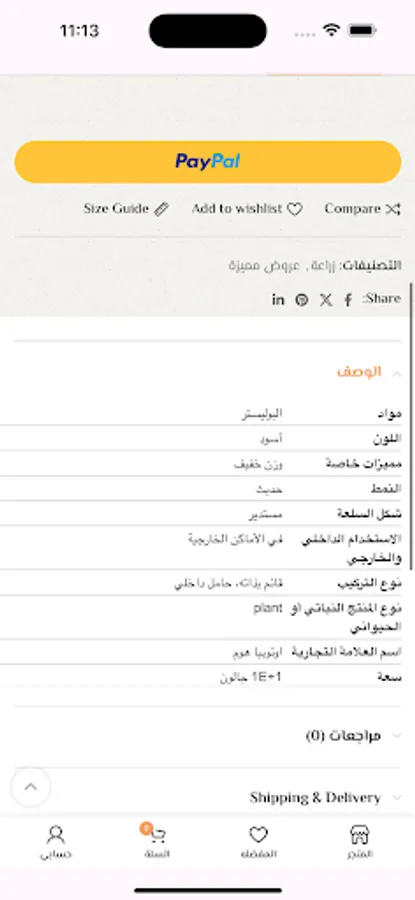Select the النمط row label
415x900 pixels.
pos(386,489)
